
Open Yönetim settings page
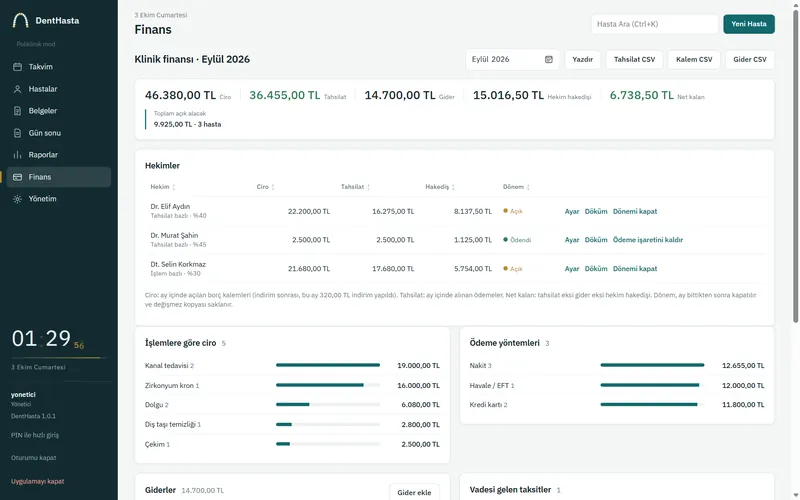point(59,199)
